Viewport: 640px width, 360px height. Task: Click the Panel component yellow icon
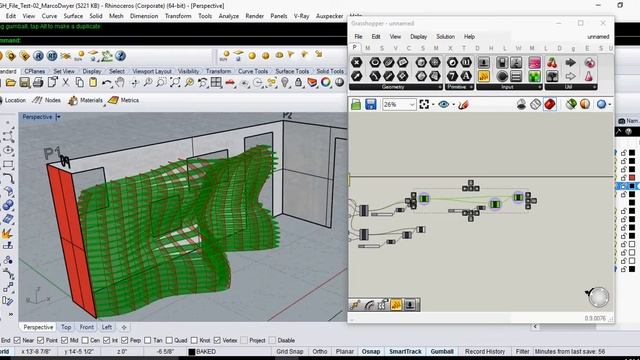pos(484,76)
